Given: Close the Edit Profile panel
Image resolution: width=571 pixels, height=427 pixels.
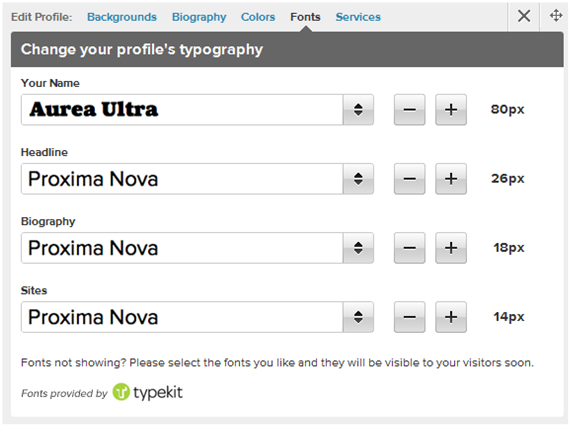Looking at the screenshot, I should (524, 16).
